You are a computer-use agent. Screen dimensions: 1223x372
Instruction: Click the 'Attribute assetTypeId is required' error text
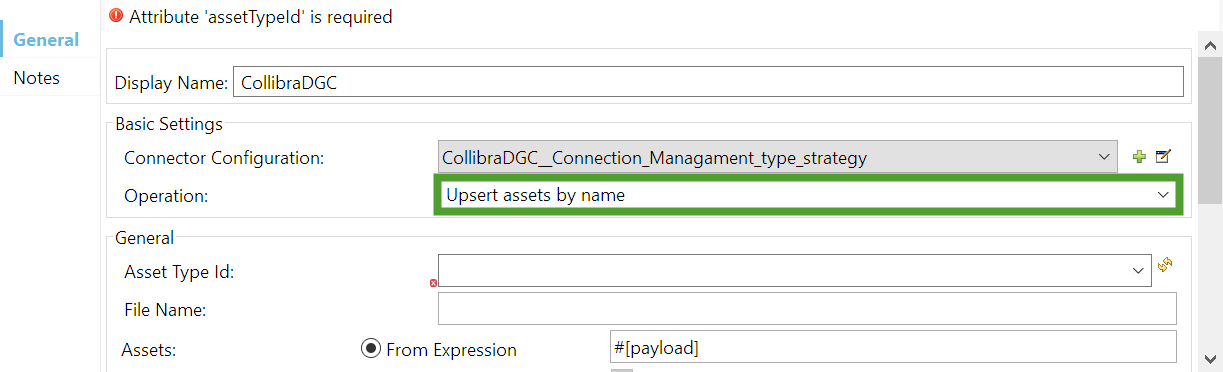(x=261, y=16)
